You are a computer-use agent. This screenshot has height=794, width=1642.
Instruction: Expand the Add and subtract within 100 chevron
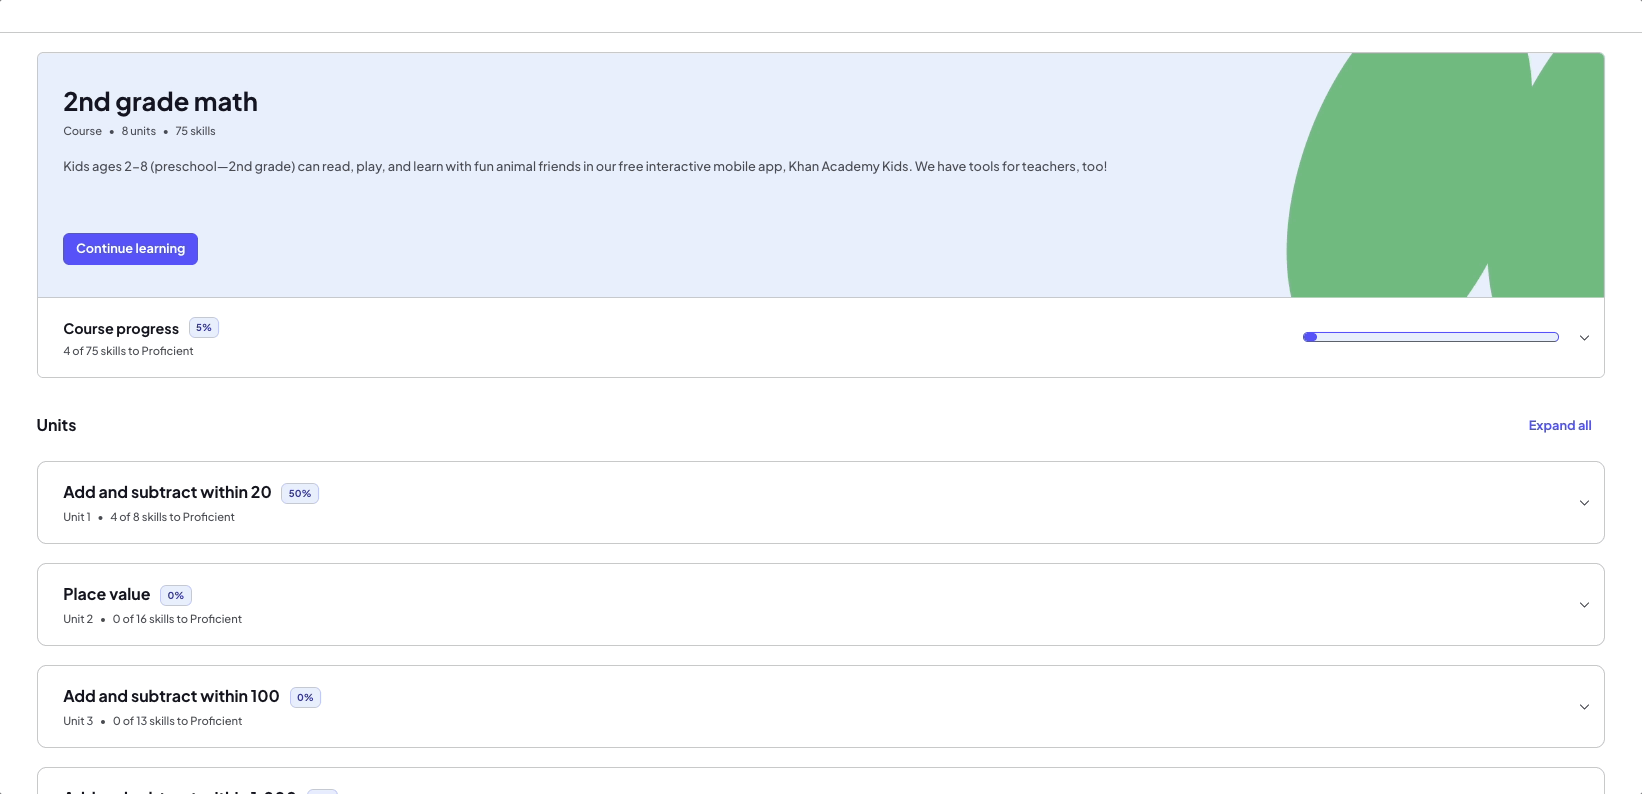click(x=1584, y=707)
